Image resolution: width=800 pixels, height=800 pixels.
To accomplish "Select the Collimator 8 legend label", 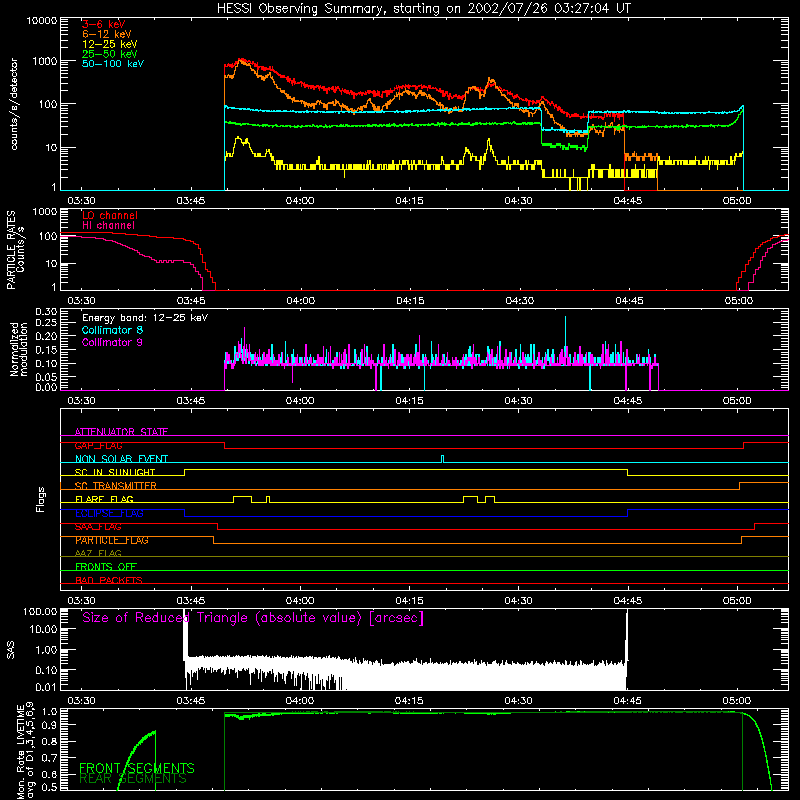I will [112, 330].
